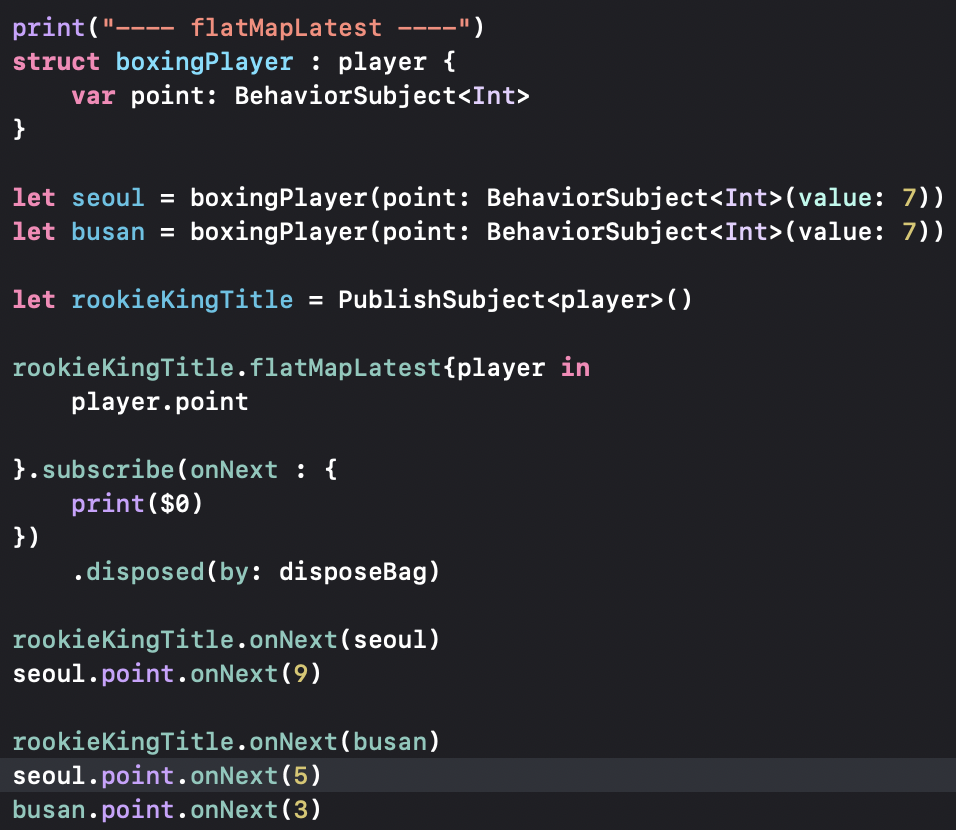Click the "---- flatMapLatest ----" string literal
Image resolution: width=956 pixels, height=830 pixels.
(x=286, y=27)
